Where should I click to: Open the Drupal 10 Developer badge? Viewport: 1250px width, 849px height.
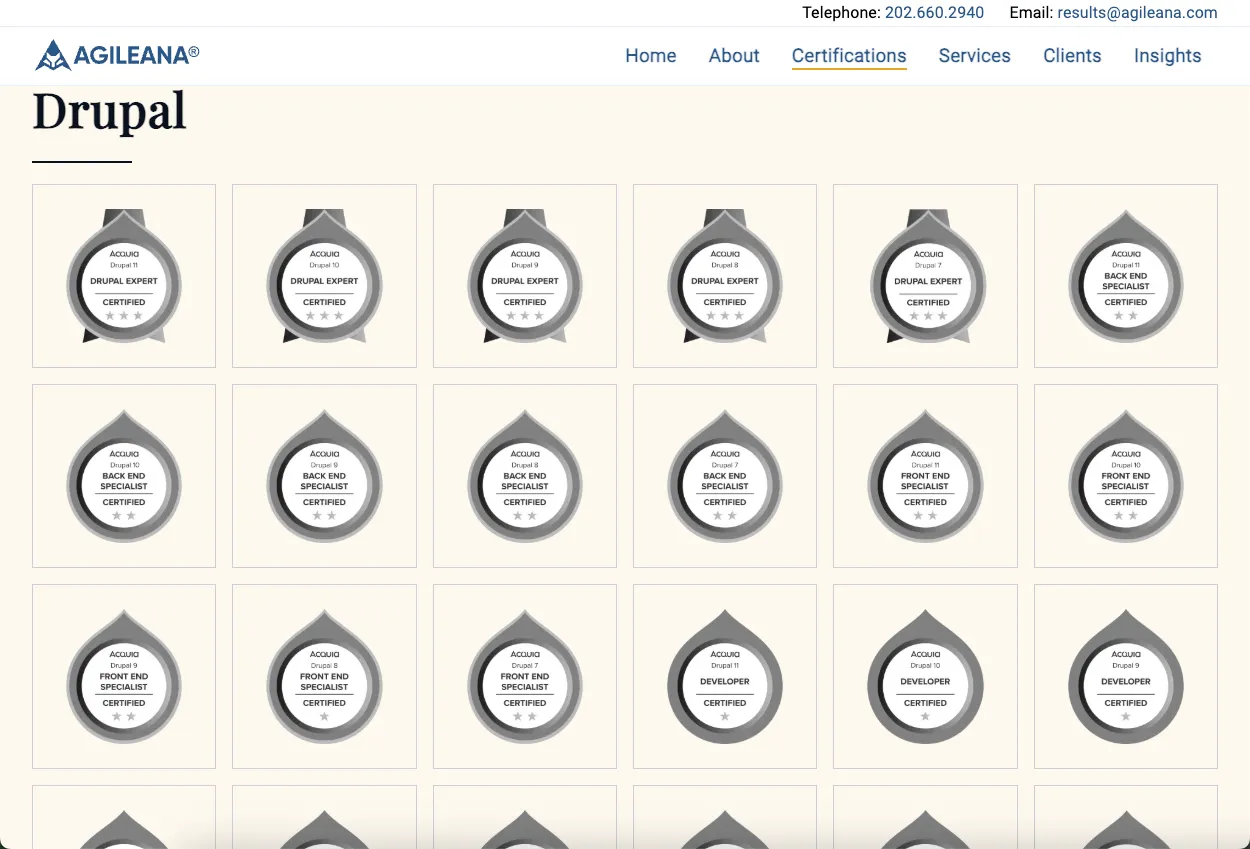point(925,676)
